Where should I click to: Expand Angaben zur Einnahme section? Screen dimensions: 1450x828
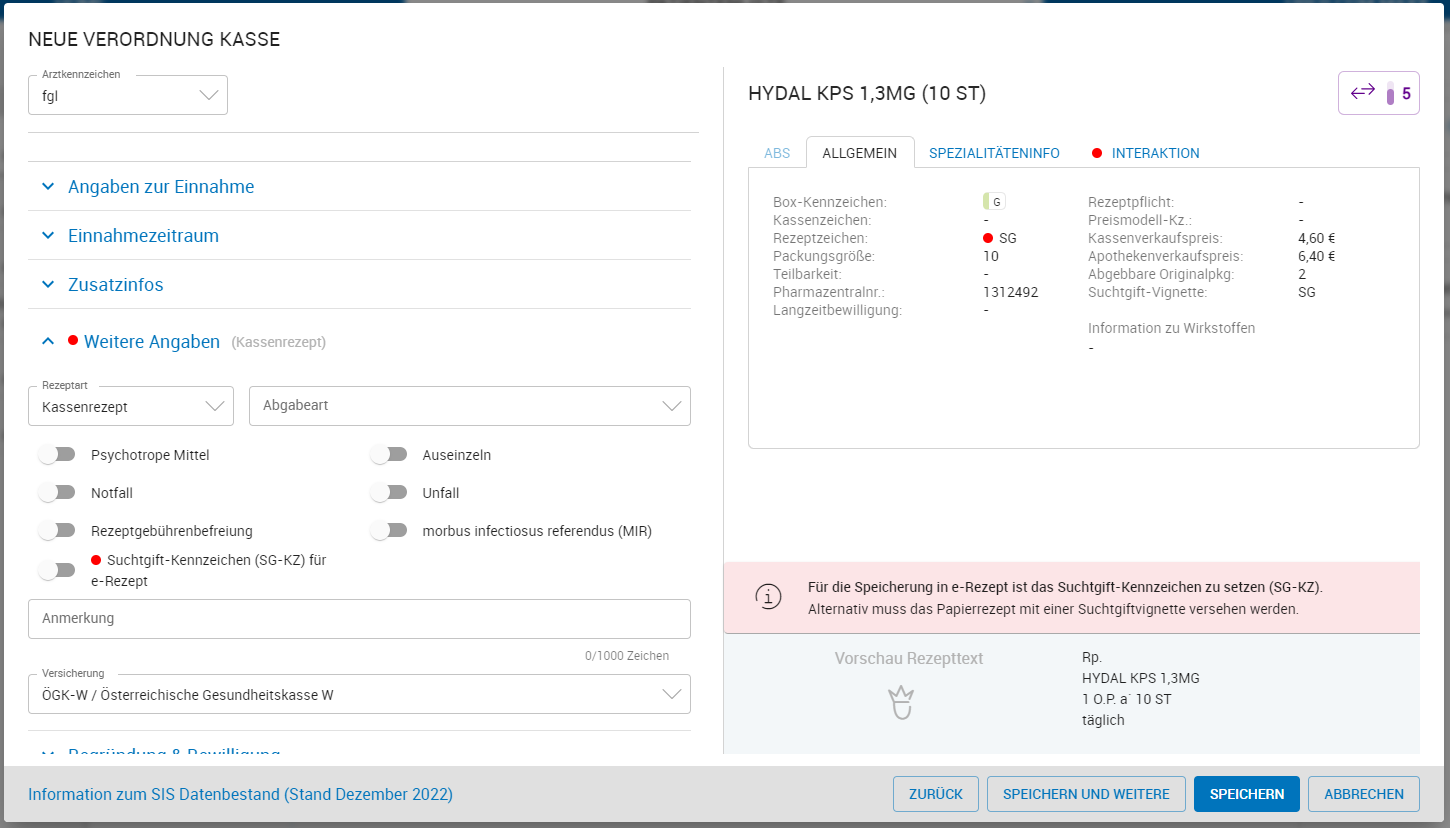point(359,187)
